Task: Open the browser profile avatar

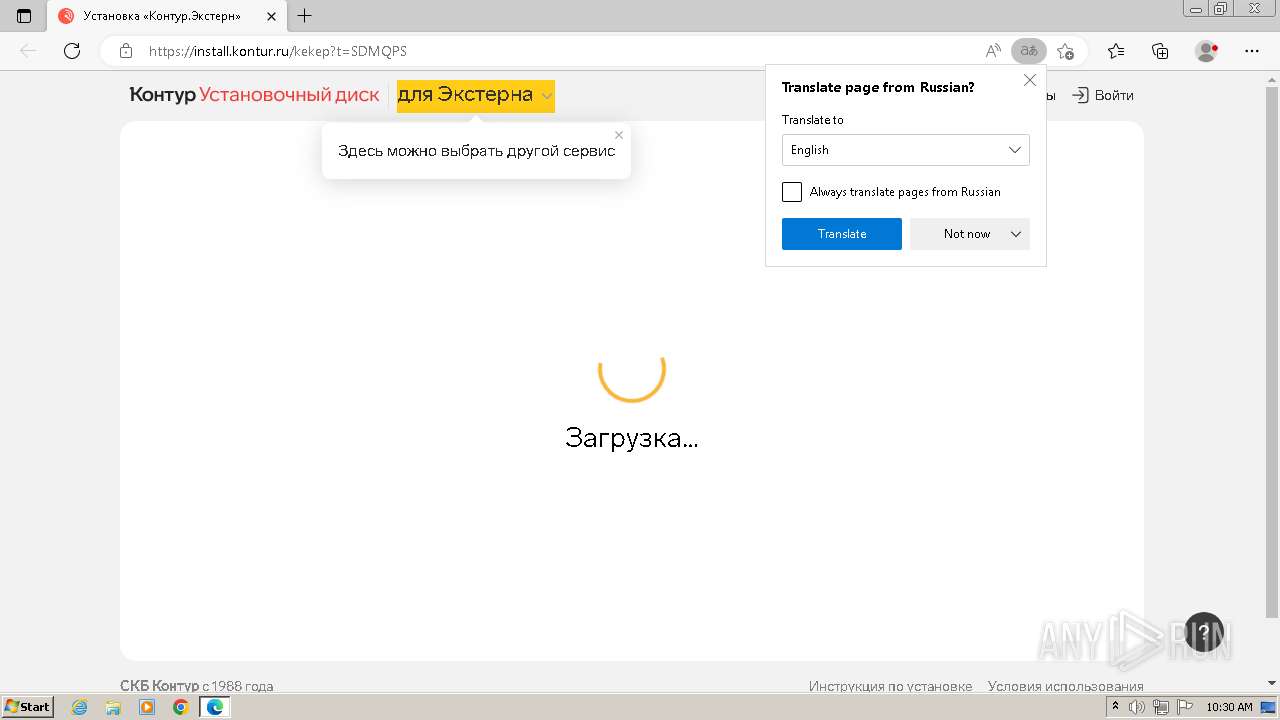Action: pos(1207,51)
